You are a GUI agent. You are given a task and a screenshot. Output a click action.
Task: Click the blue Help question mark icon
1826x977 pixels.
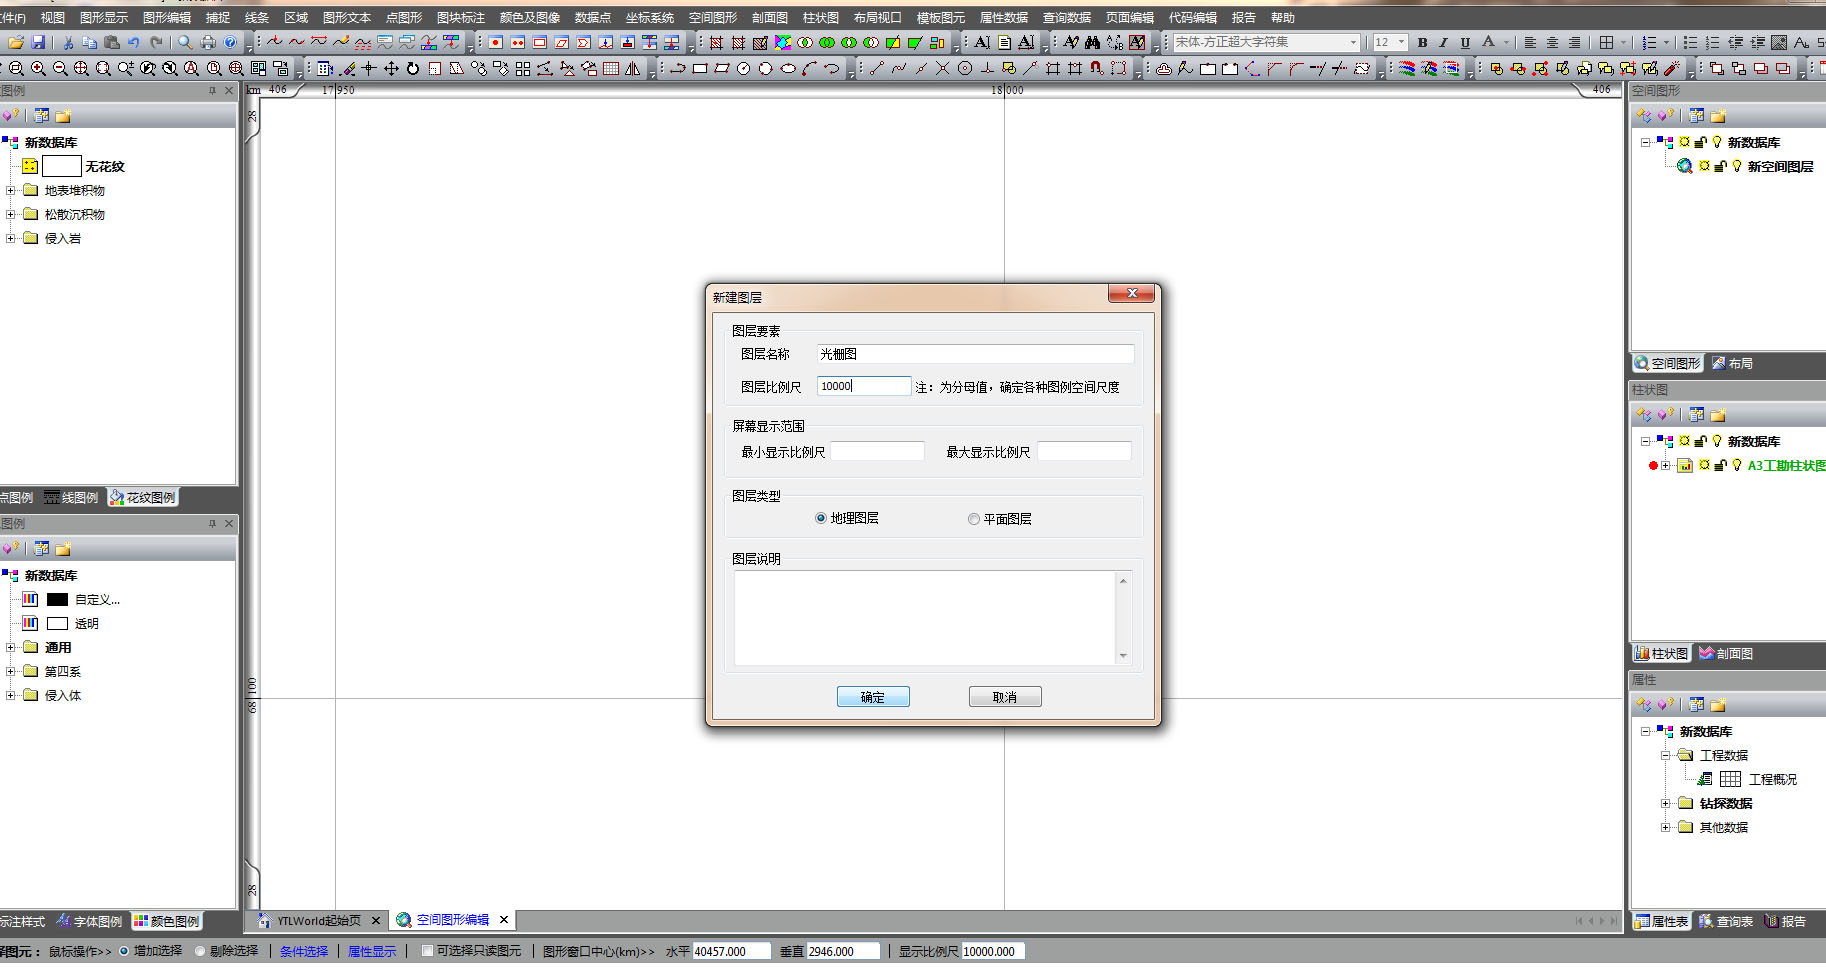230,42
